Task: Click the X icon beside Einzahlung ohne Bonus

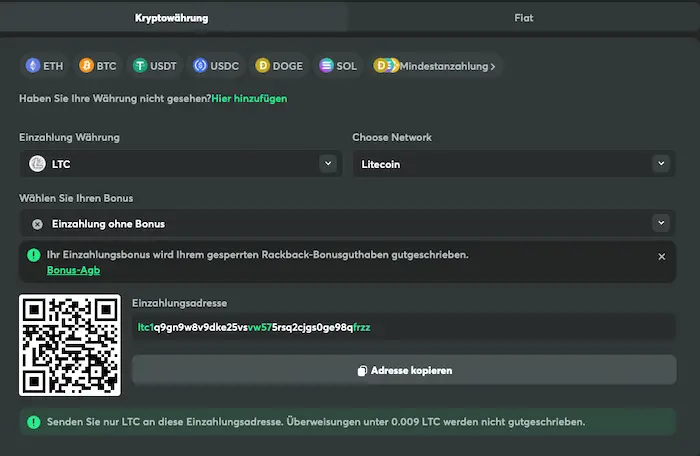Action: click(38, 224)
